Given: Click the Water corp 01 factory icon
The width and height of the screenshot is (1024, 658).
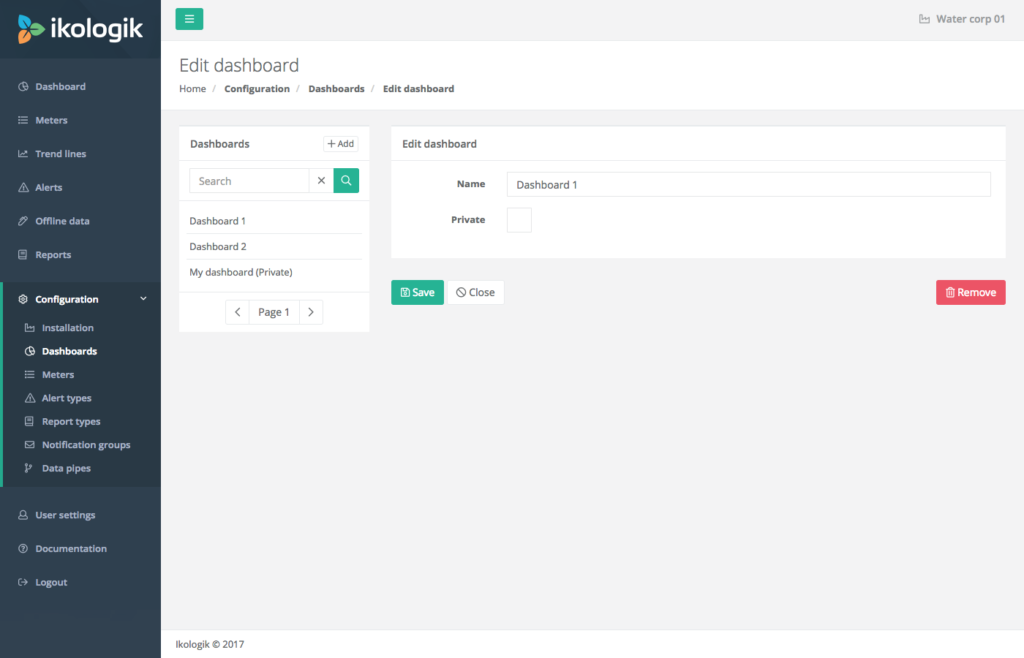Looking at the screenshot, I should coord(924,19).
